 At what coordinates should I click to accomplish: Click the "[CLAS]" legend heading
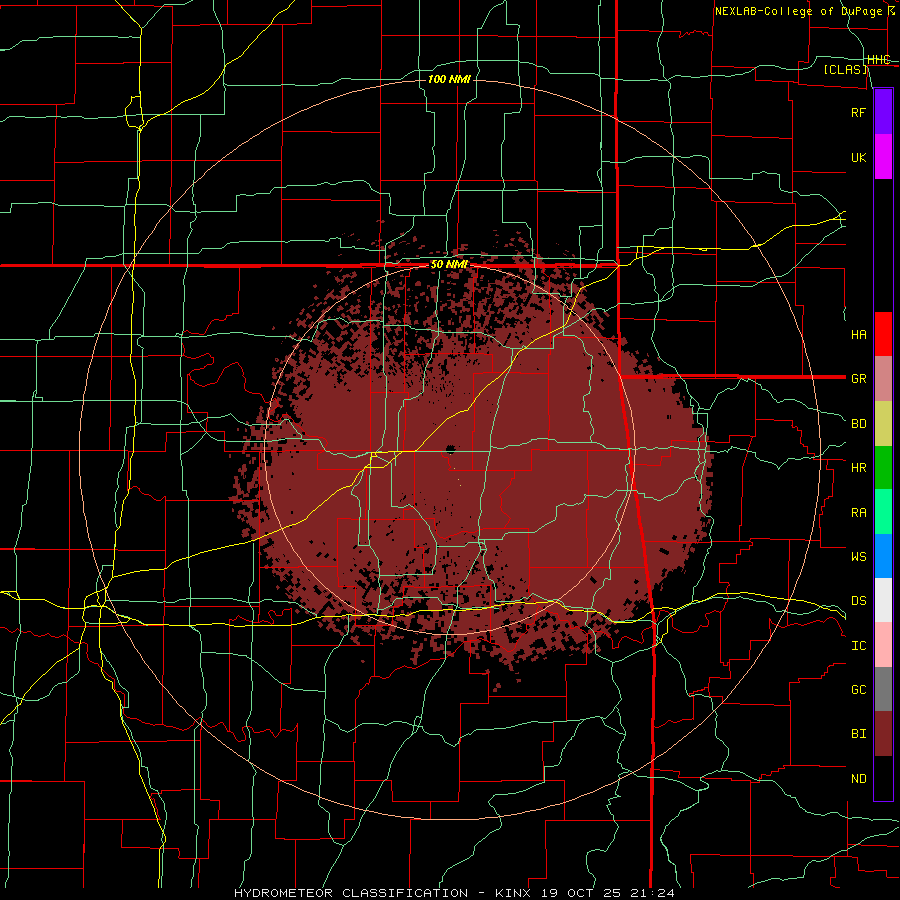845,69
